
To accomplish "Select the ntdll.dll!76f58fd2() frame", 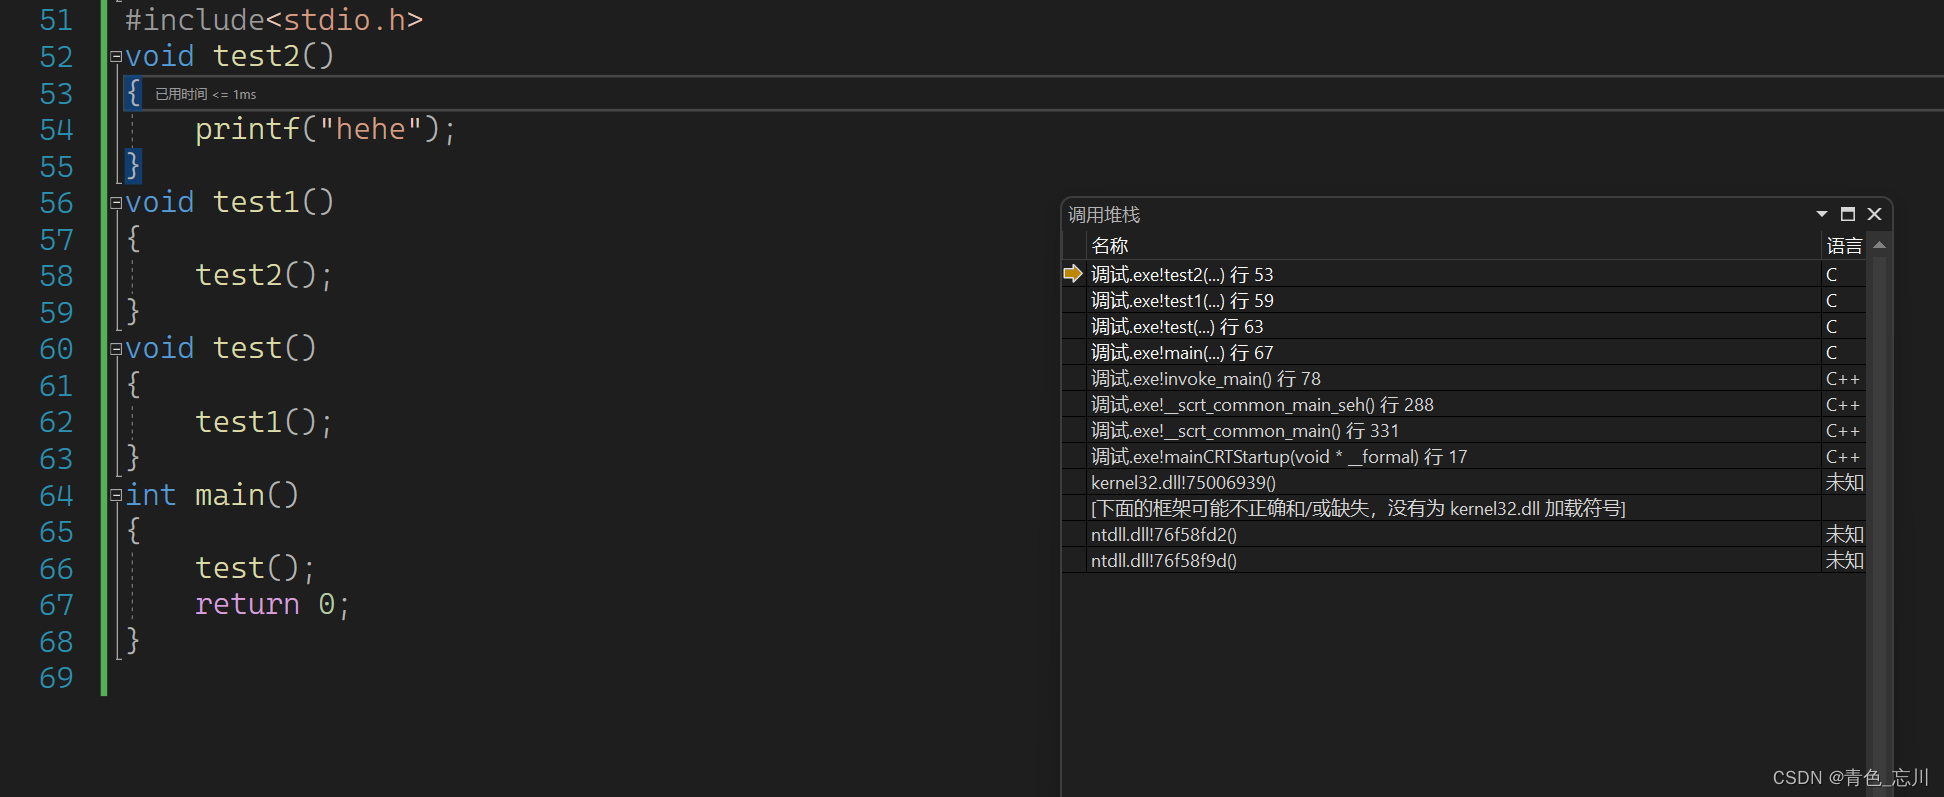I will pyautogui.click(x=1164, y=535).
